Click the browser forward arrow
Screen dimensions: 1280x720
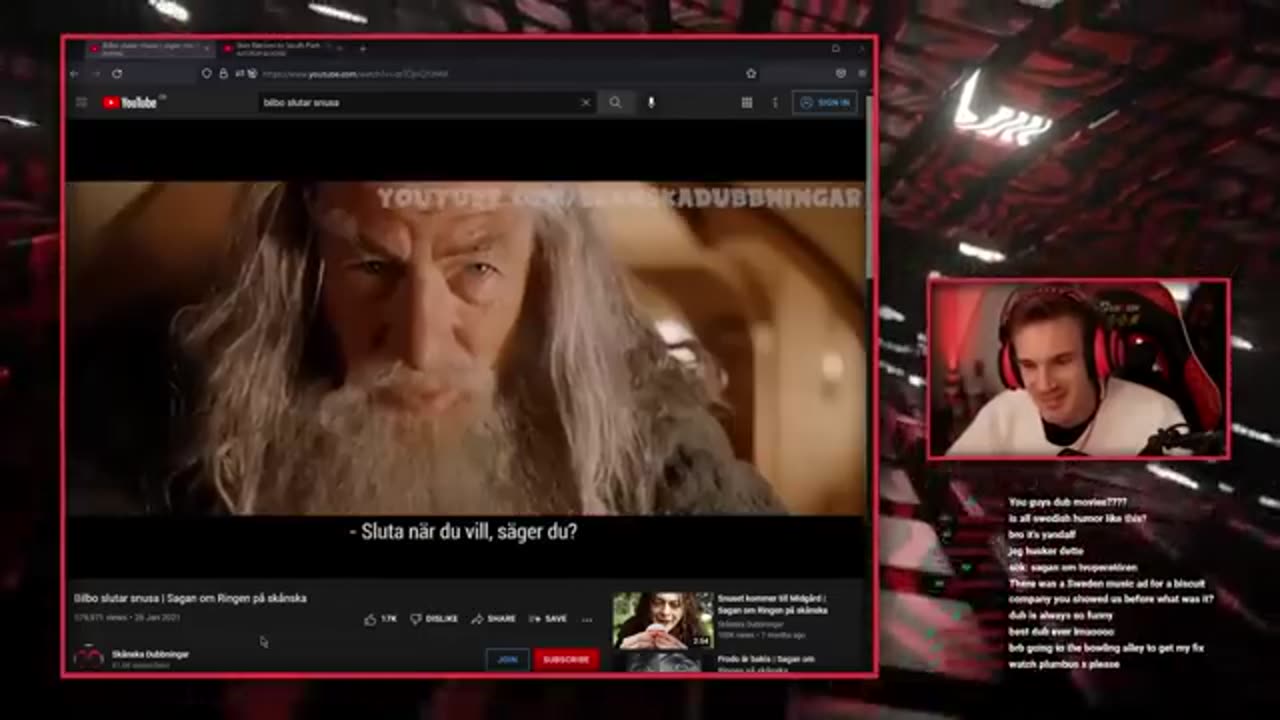(x=95, y=73)
